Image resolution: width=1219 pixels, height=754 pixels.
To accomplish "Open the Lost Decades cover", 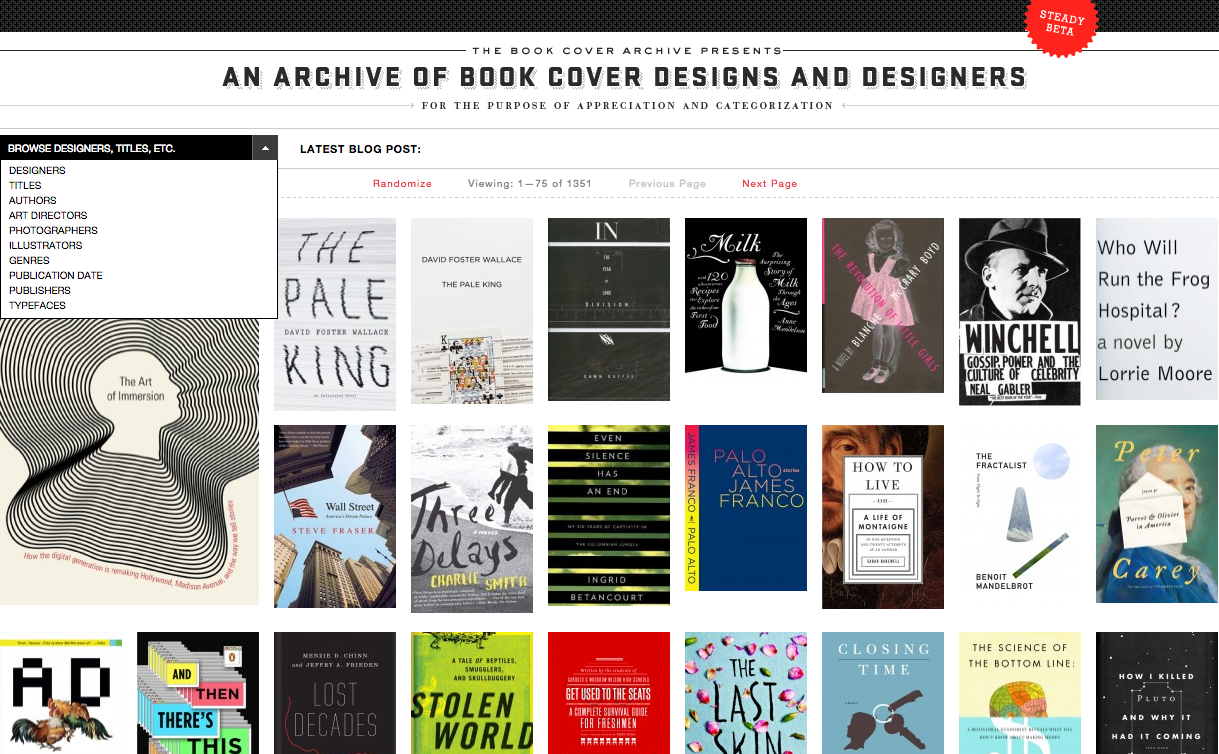I will 335,693.
